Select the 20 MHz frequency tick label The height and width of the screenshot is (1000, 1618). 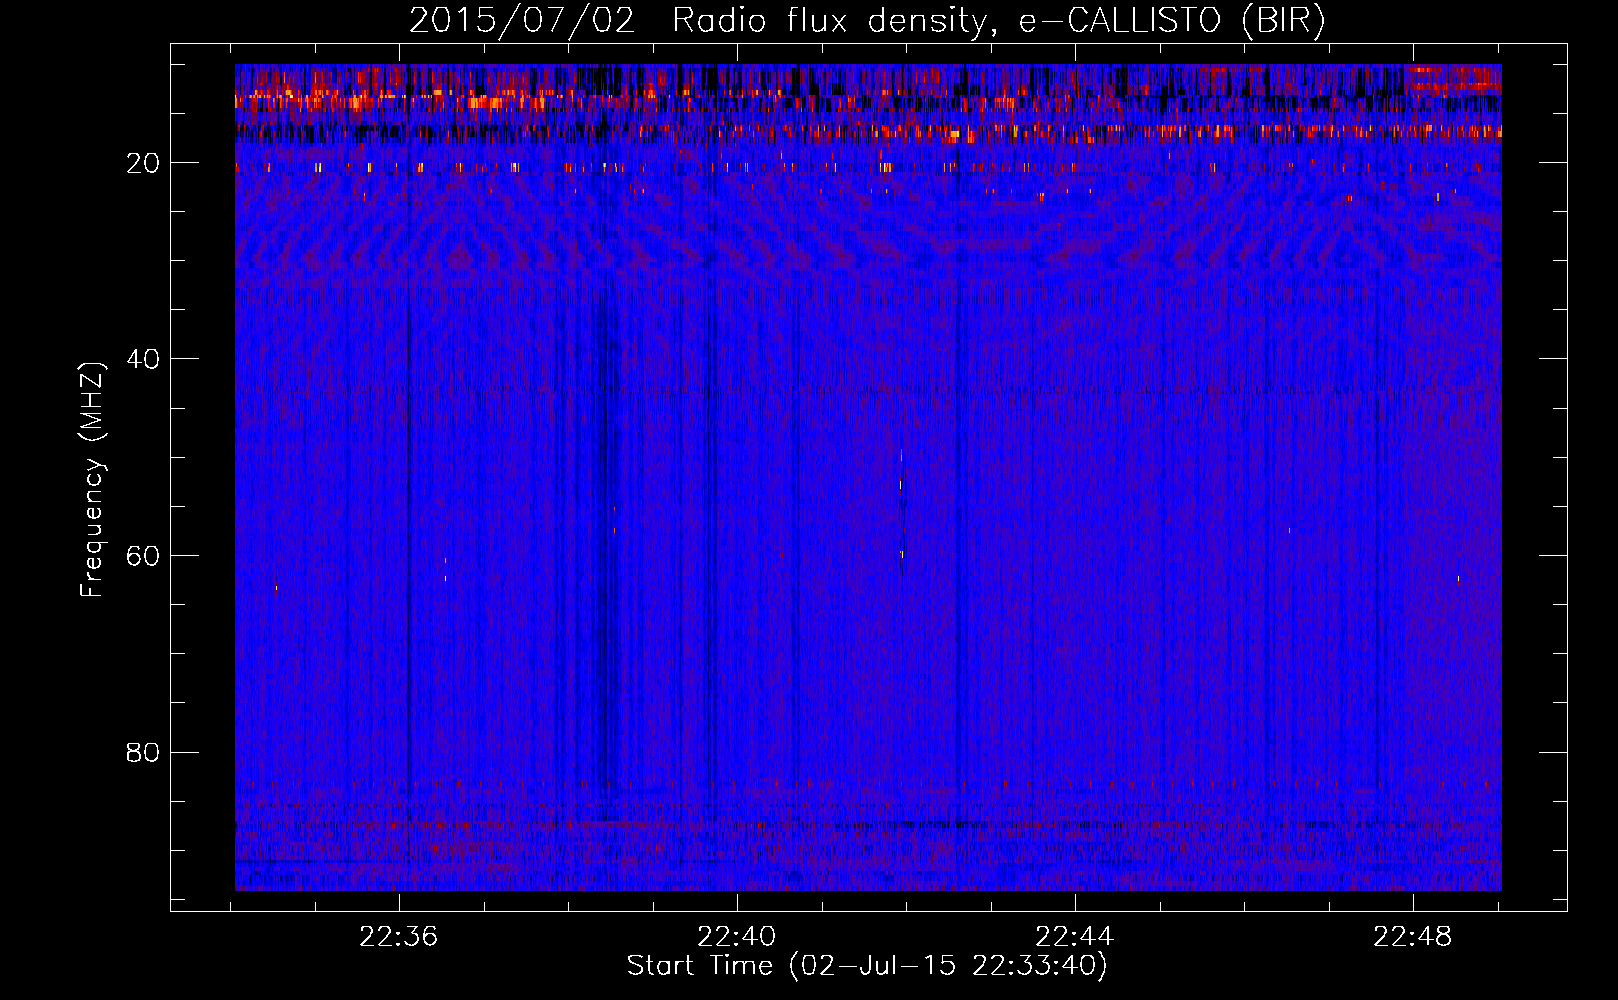point(144,163)
